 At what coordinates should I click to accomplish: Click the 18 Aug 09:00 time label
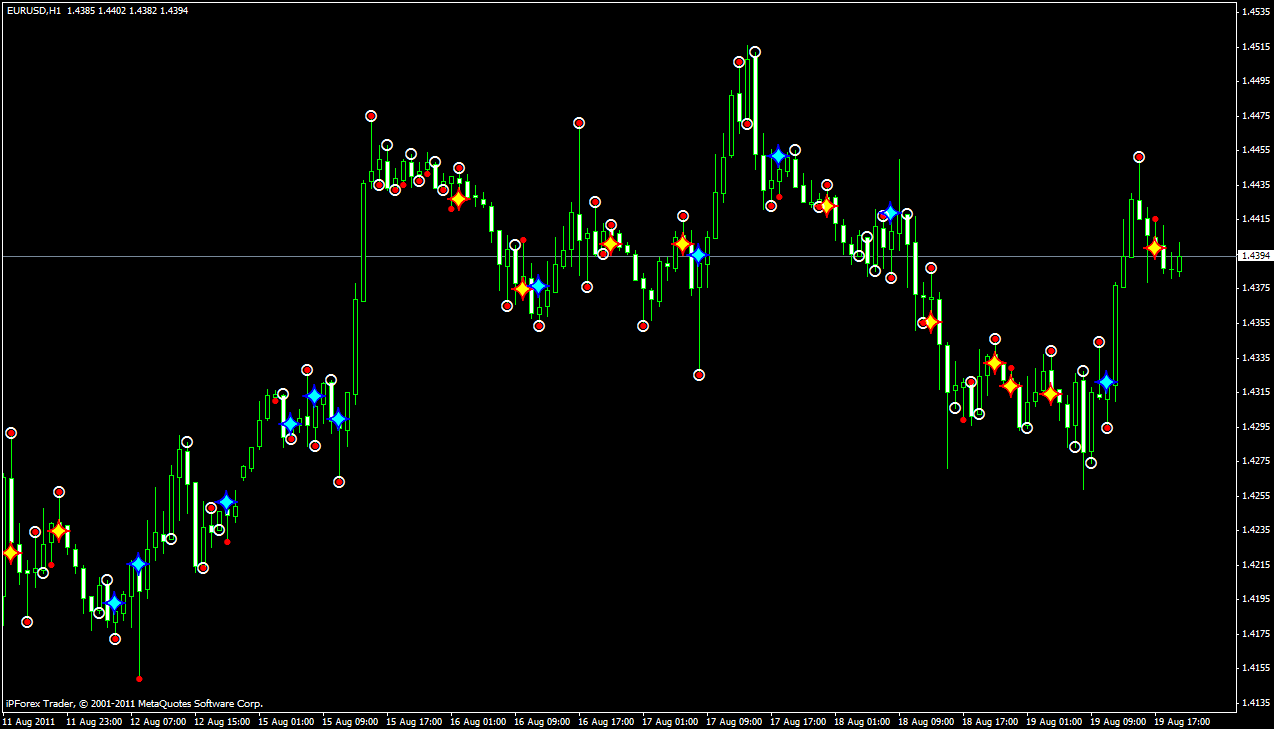pyautogui.click(x=926, y=721)
